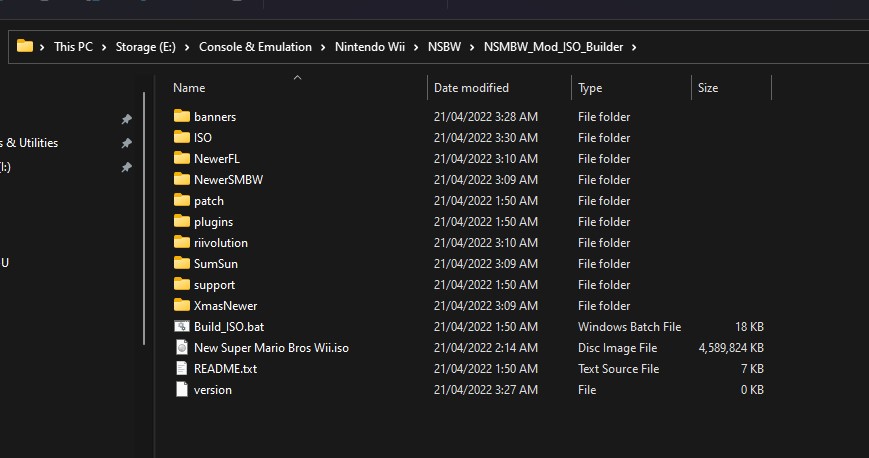Click the file name 'Build_ISO.bat'
The image size is (869, 458).
click(229, 327)
